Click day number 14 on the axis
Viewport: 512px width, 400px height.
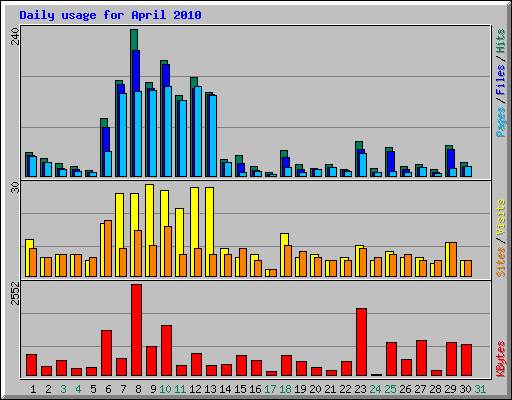225,389
